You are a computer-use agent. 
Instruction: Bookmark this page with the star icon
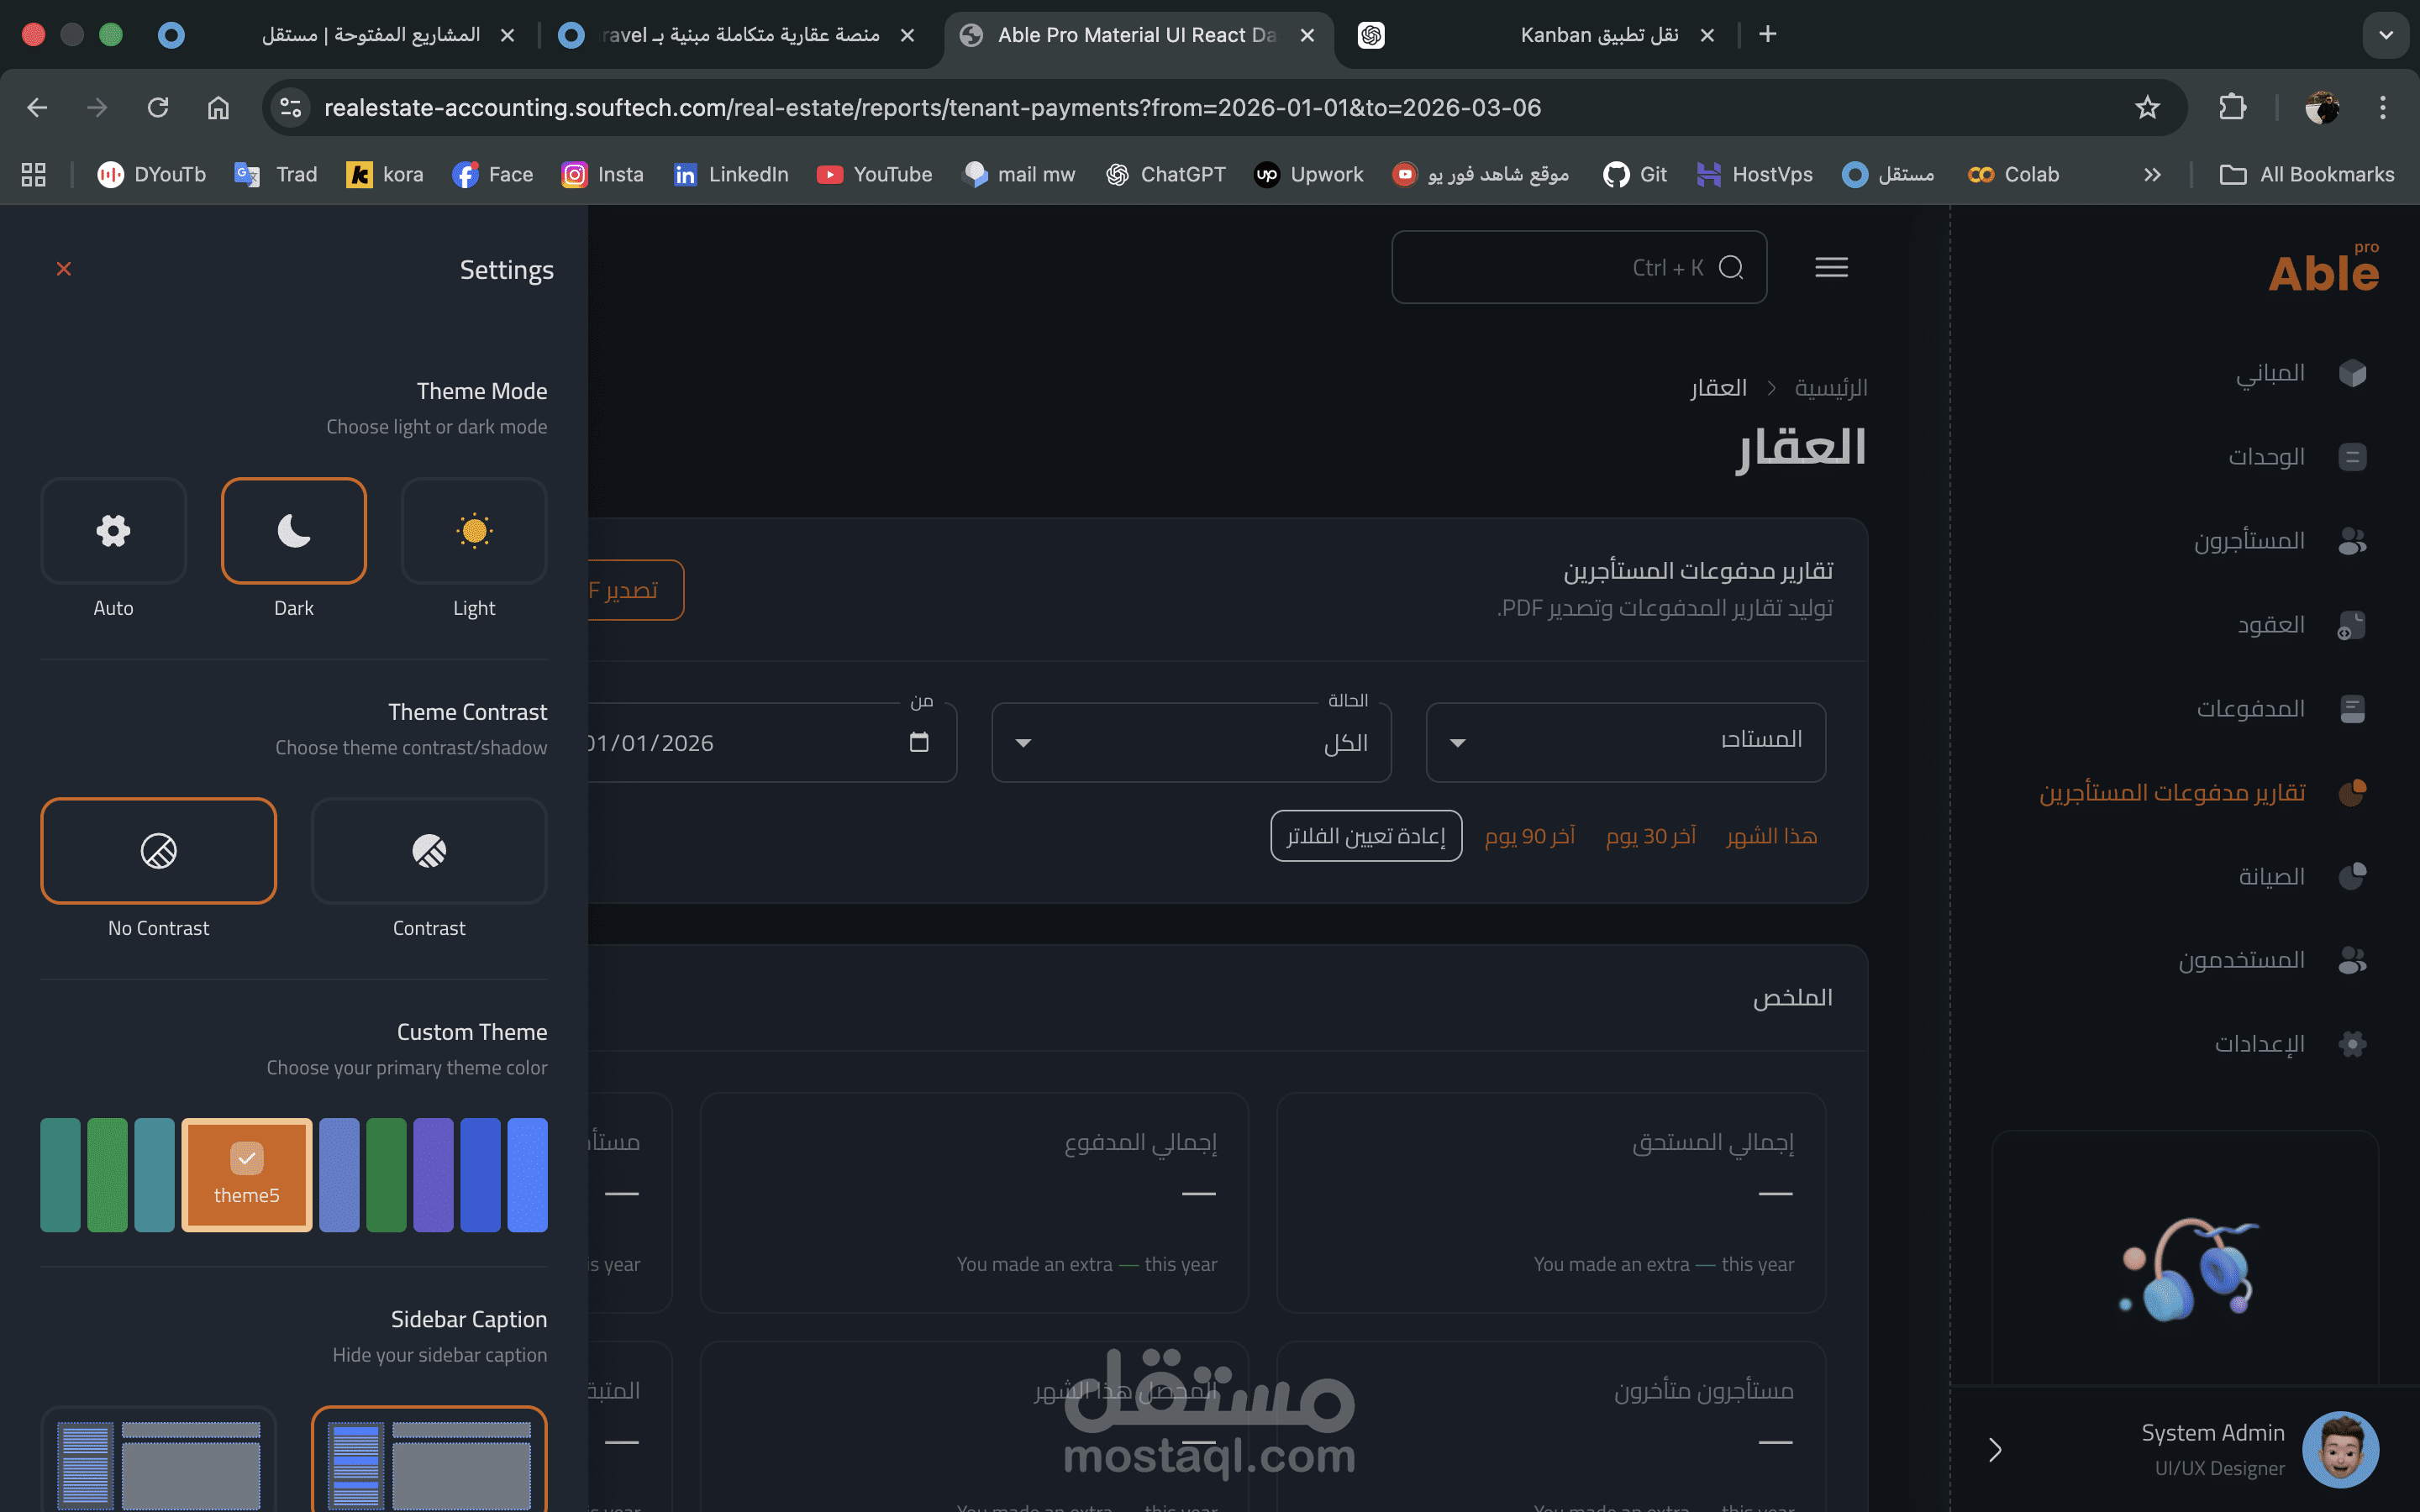[2147, 107]
